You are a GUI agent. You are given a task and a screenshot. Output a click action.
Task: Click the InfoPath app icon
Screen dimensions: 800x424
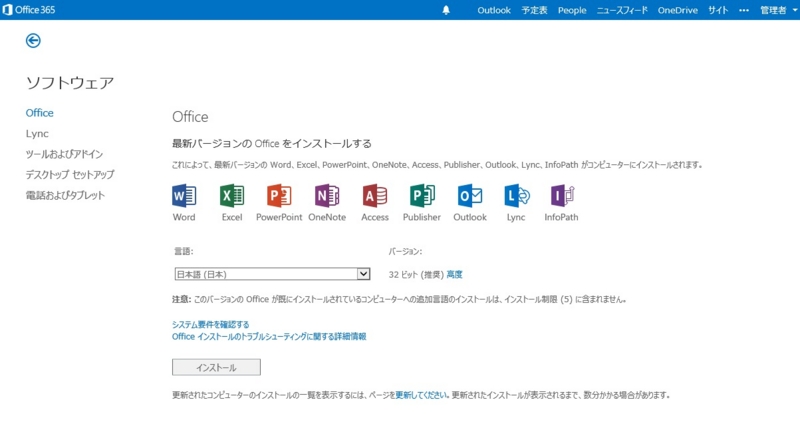point(562,195)
